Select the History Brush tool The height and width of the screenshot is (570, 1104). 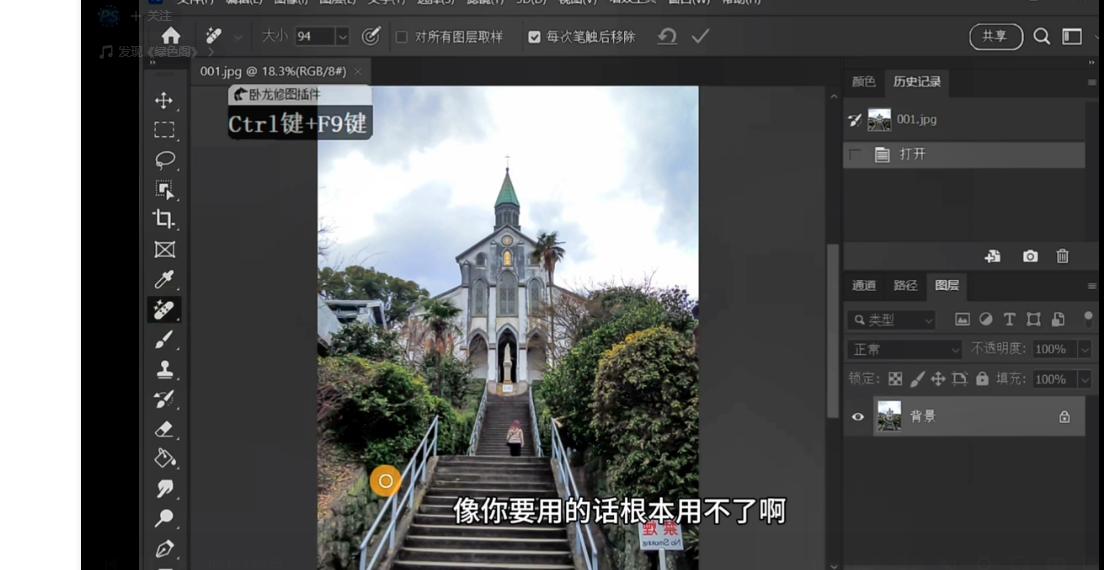tap(164, 399)
